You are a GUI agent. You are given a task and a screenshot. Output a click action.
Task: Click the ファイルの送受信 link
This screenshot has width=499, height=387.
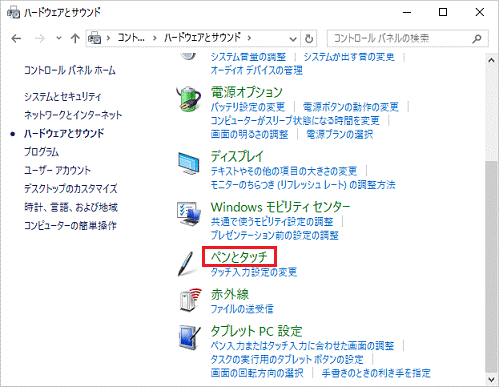[242, 309]
